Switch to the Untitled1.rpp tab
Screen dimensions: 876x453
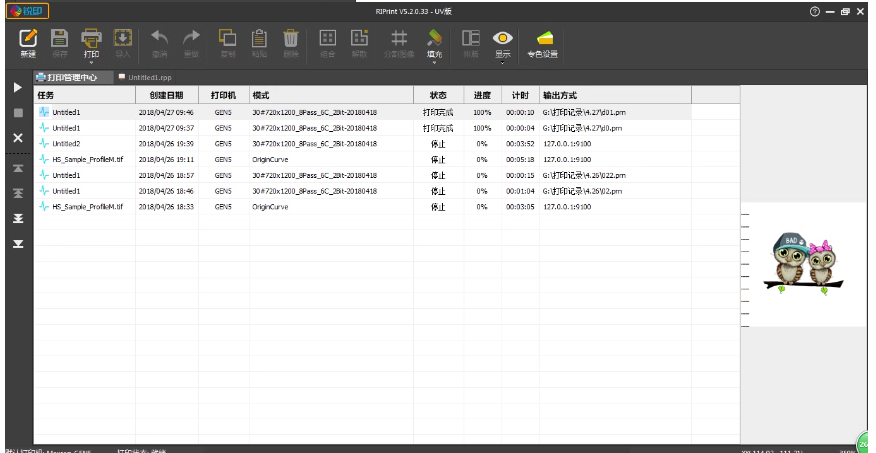coord(145,78)
